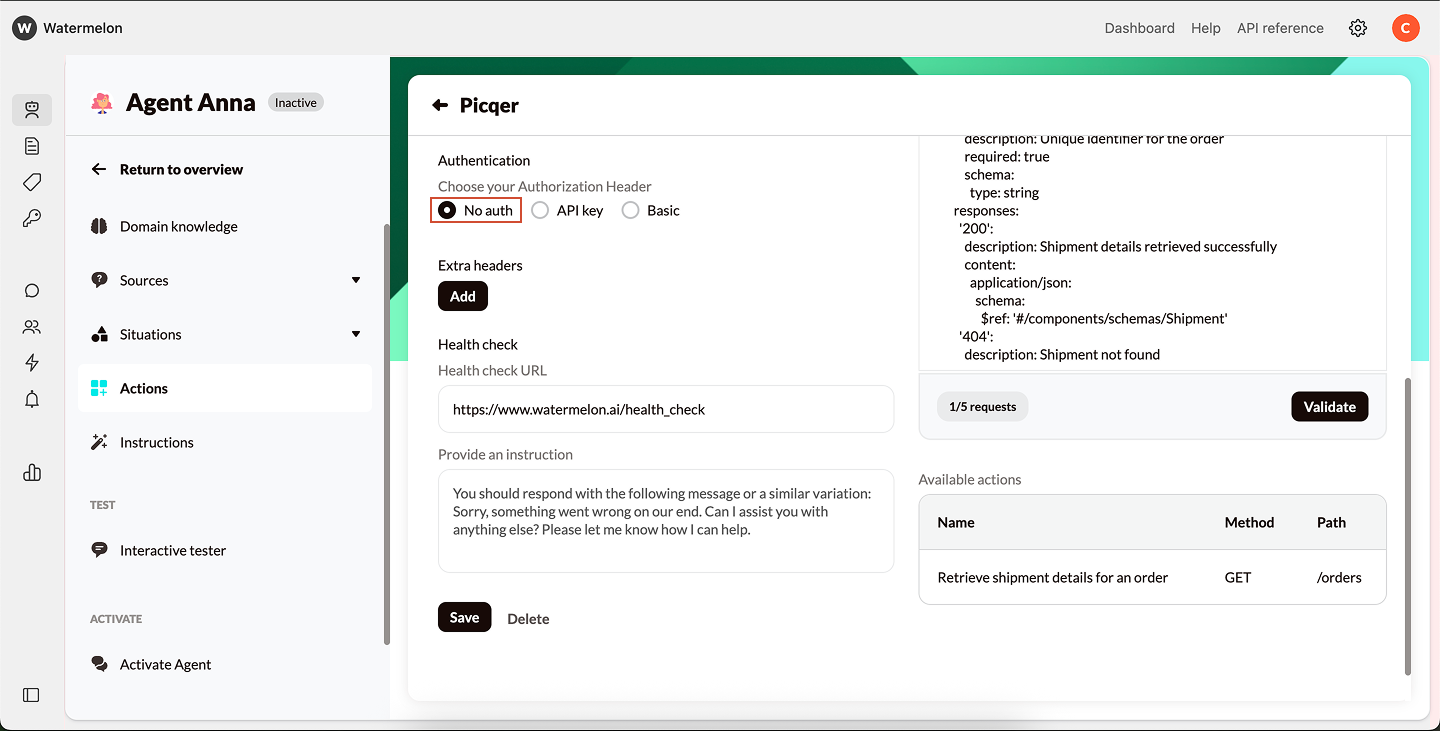Click the Validate button
1440x731 pixels.
[x=1329, y=406]
